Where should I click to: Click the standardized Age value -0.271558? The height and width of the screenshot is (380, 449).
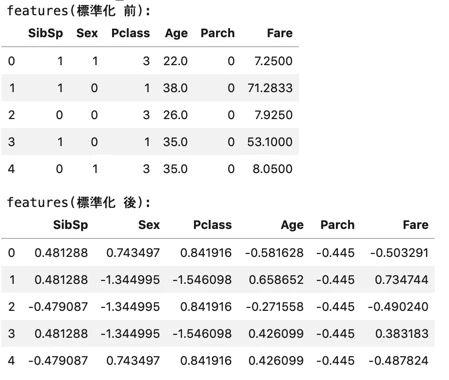275,307
